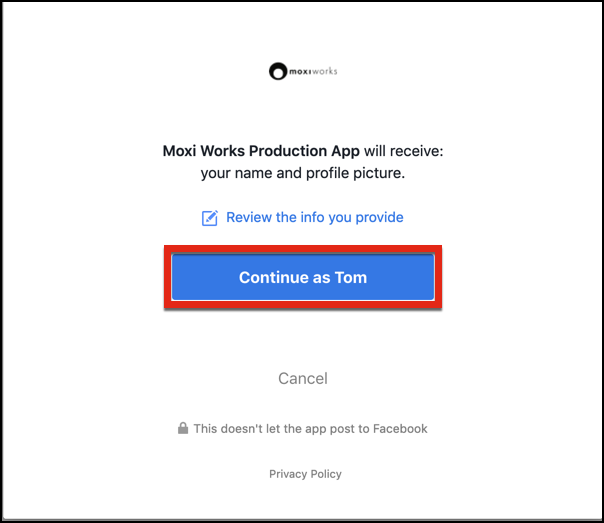The width and height of the screenshot is (604, 523).
Task: Edit the info shared with Moxi Works
Action: [x=314, y=217]
